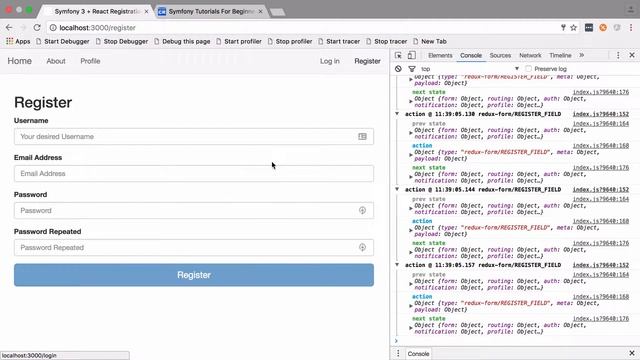Expand action object under 11:39:05.144
The width and height of the screenshot is (640, 360).
coord(411,231)
